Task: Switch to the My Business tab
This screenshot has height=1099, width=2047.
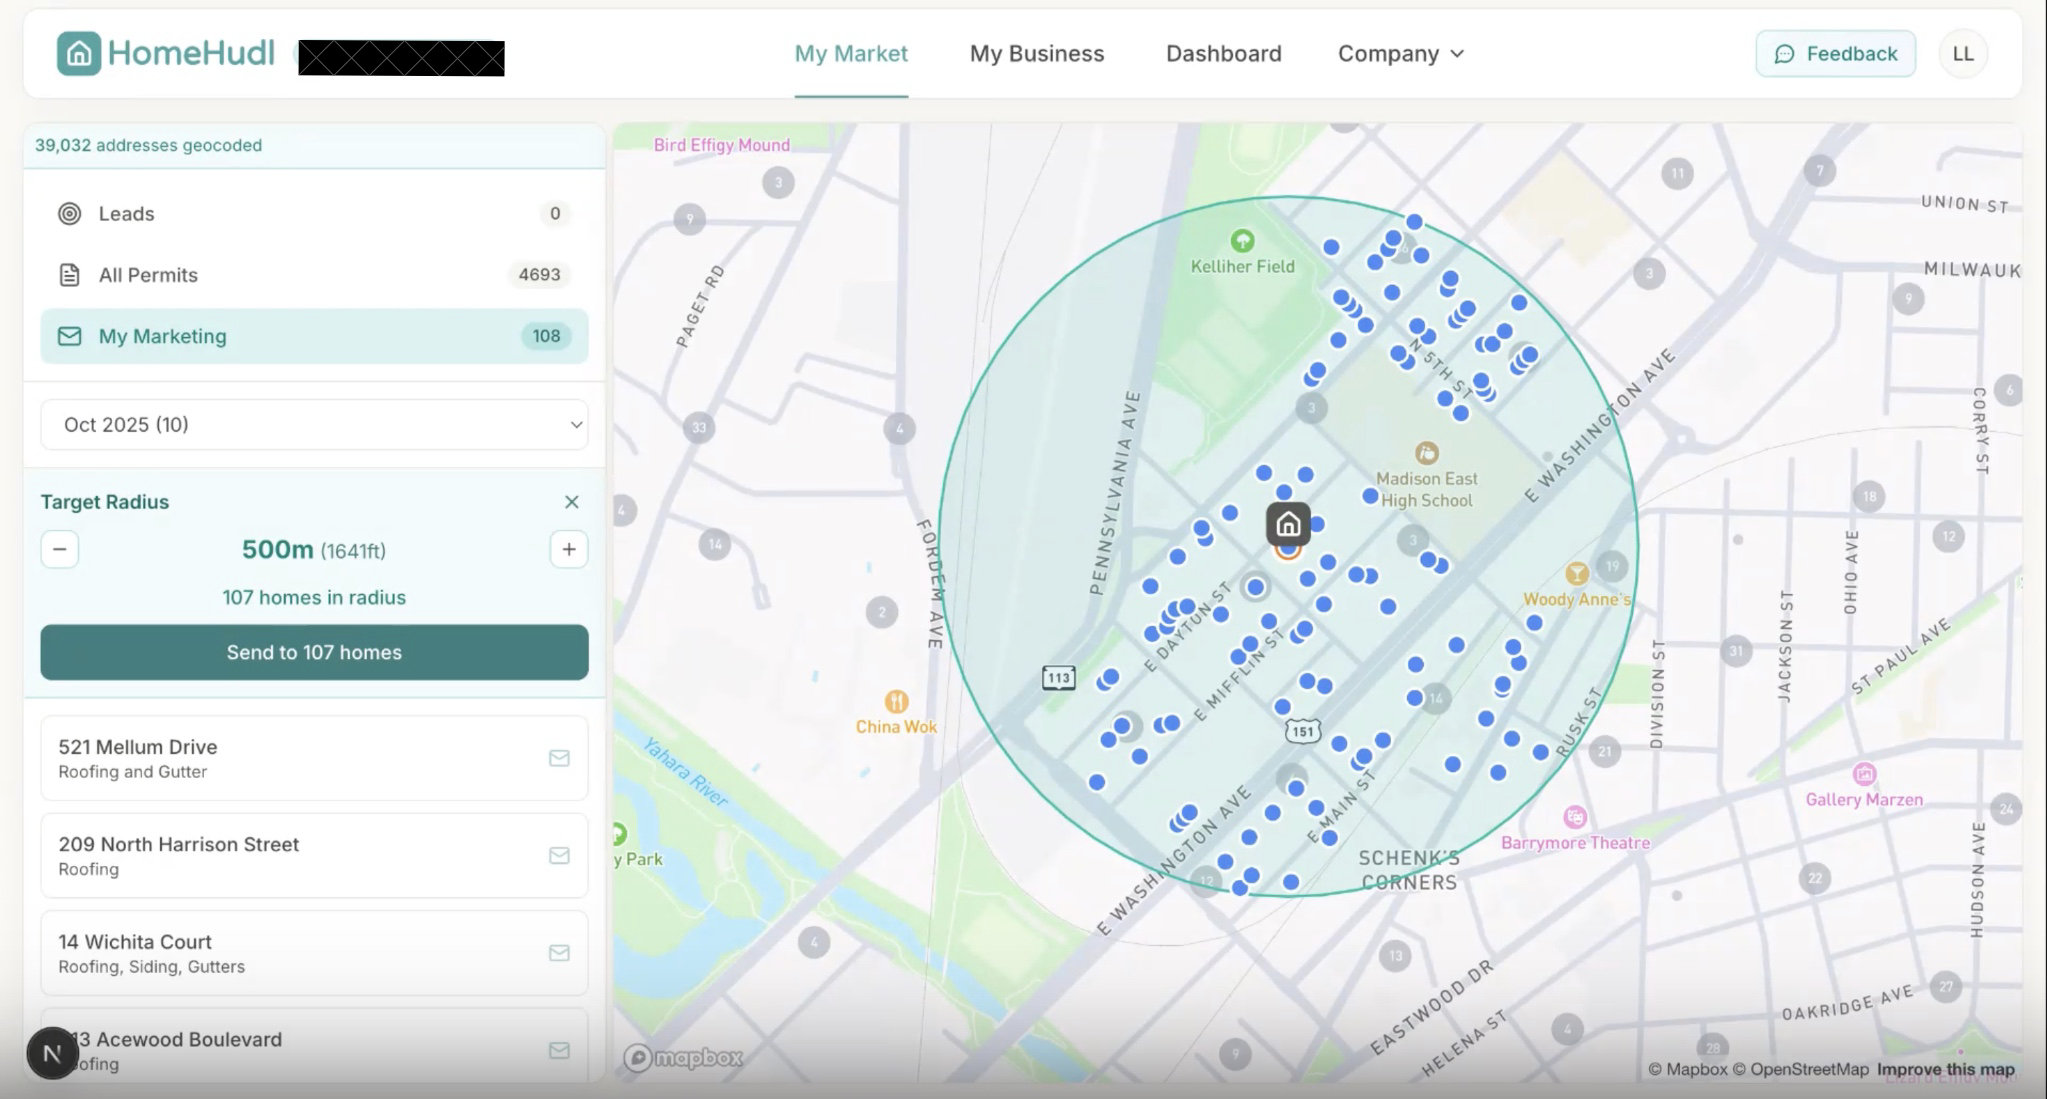Action: tap(1036, 54)
